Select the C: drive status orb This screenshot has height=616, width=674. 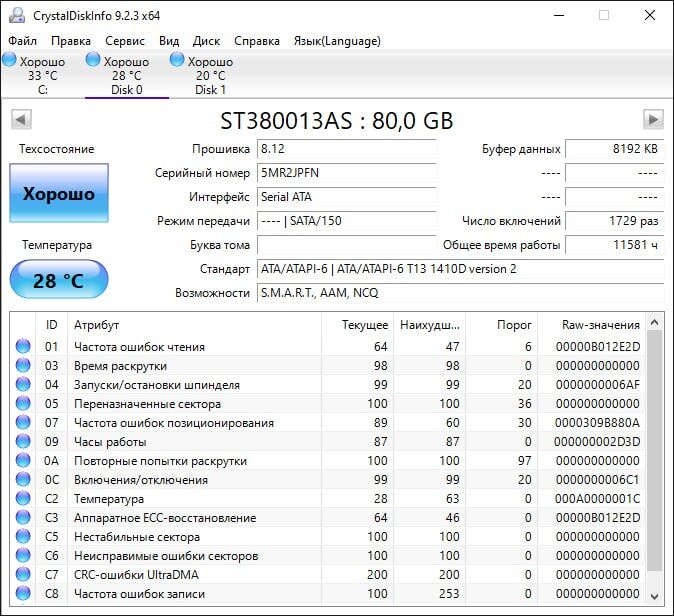(9, 61)
